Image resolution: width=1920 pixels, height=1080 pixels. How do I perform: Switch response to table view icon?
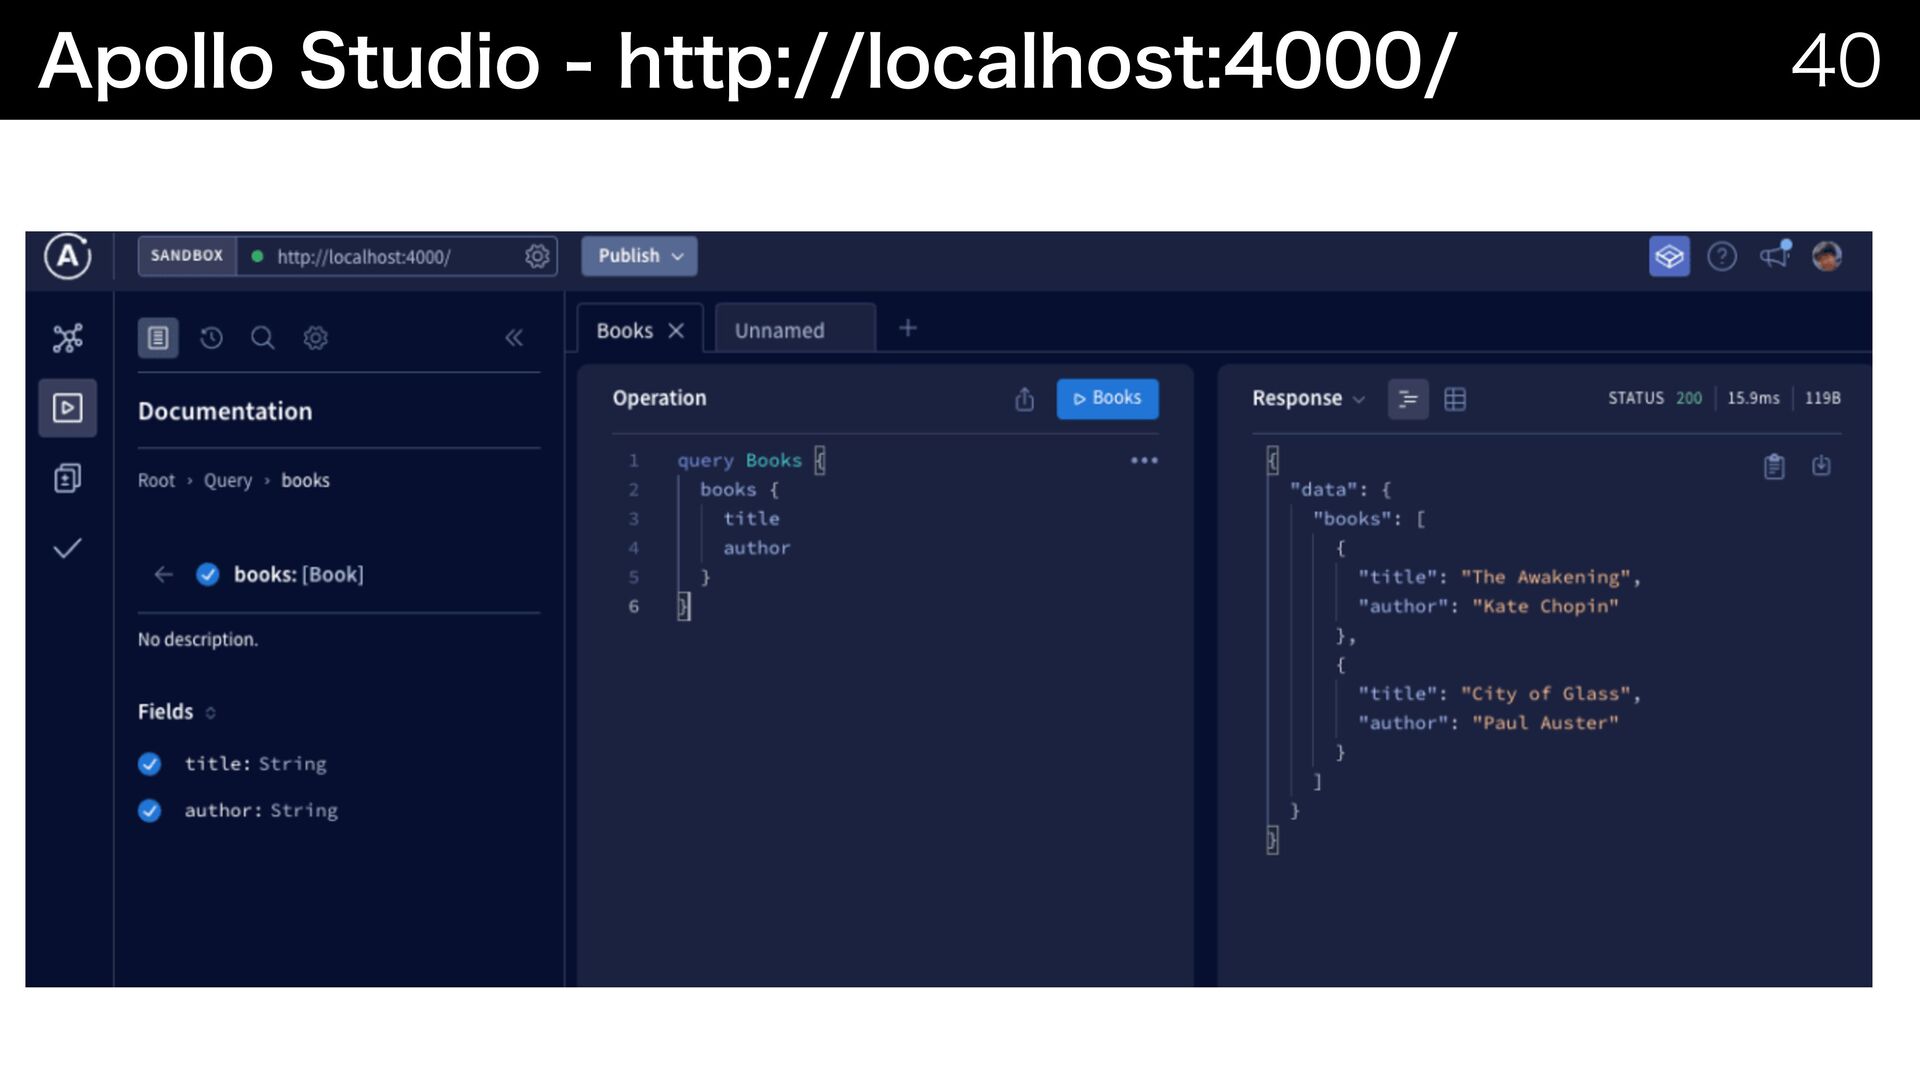(1455, 399)
